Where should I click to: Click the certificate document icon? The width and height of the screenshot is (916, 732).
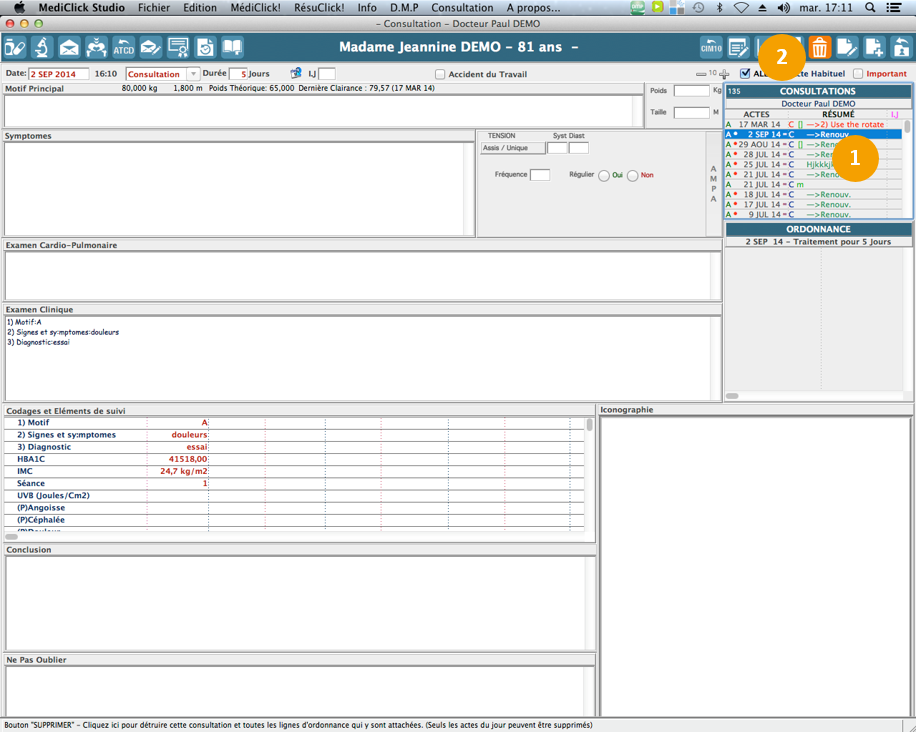(178, 48)
